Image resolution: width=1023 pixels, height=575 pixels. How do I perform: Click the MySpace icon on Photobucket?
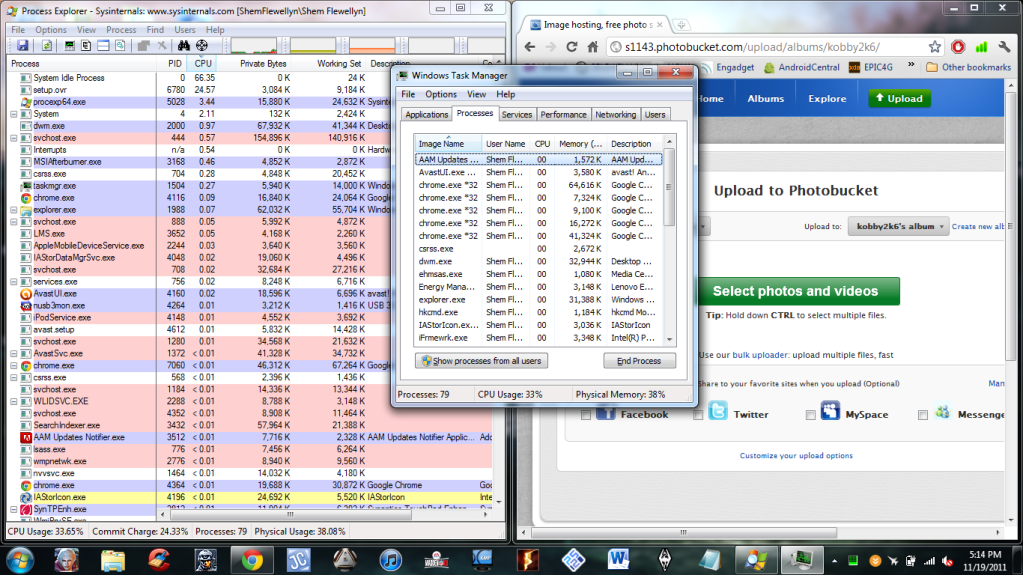coord(830,411)
